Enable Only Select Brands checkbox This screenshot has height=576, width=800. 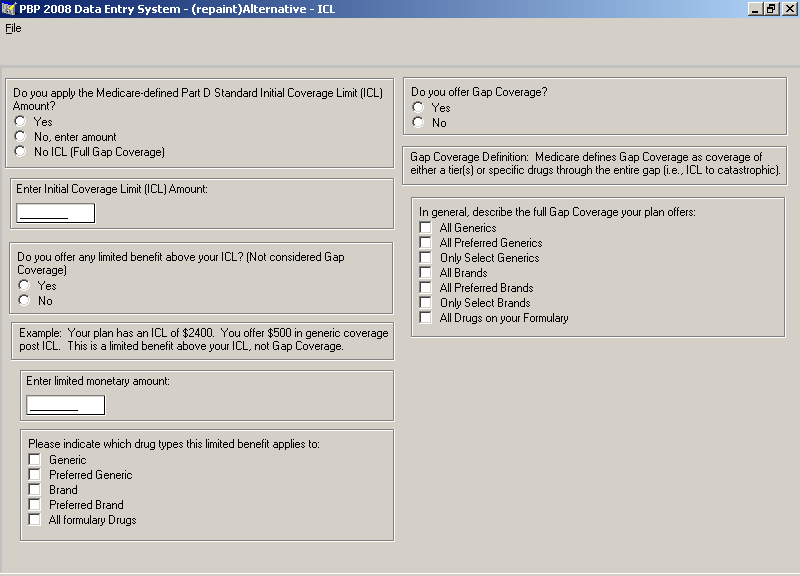tap(425, 302)
